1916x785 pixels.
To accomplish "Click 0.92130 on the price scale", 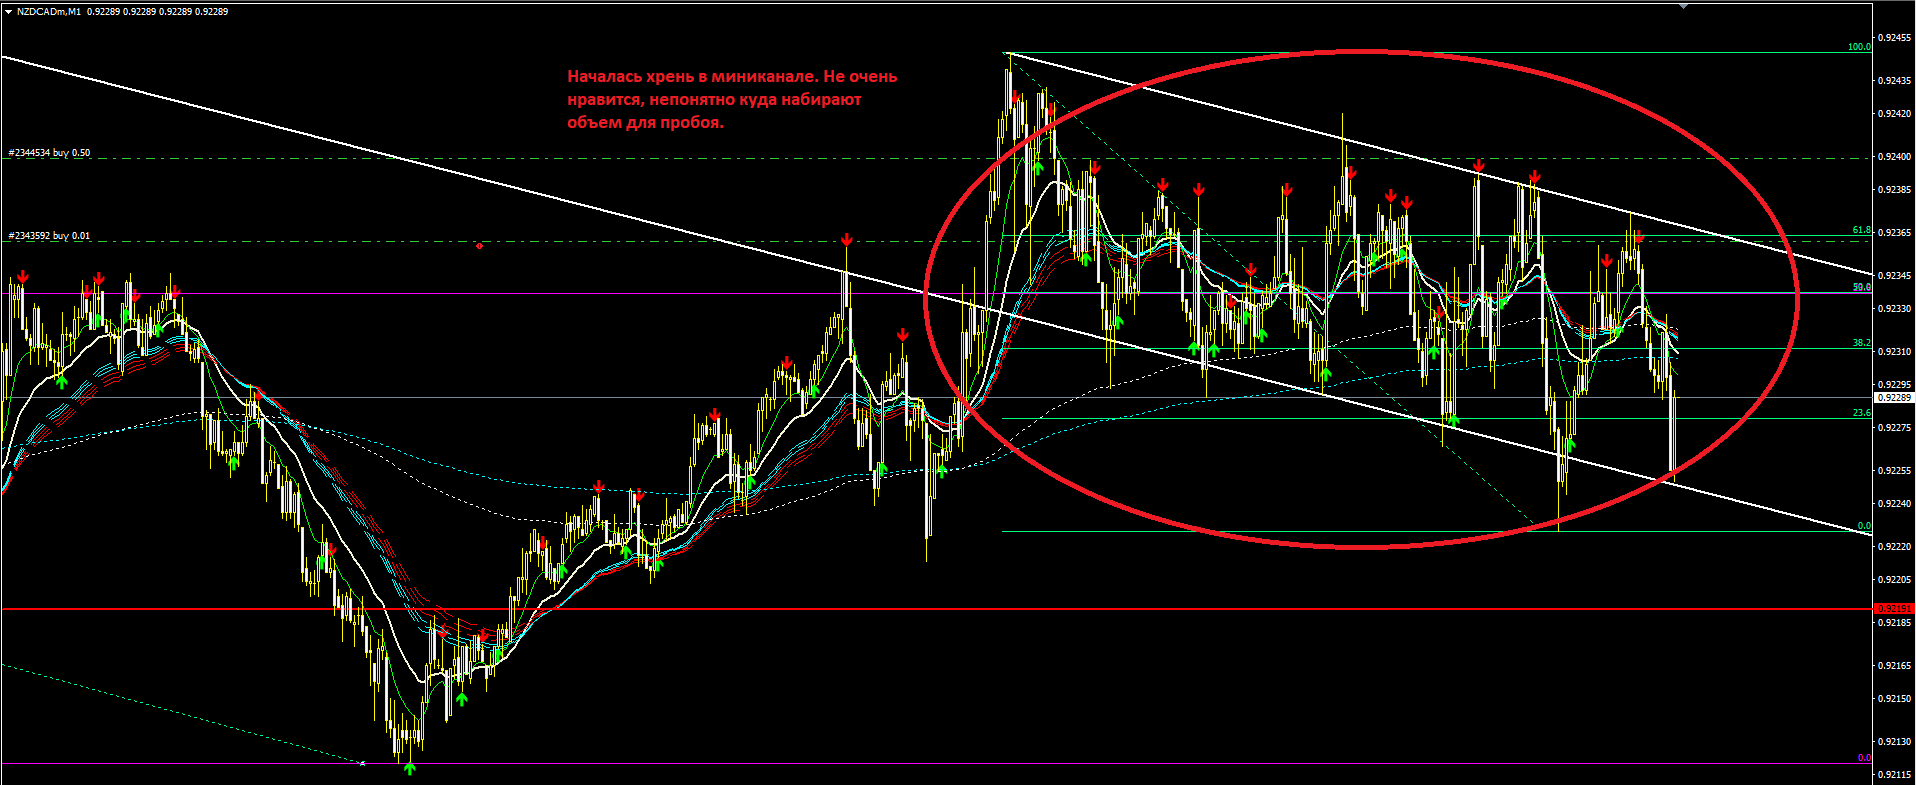I will tap(1895, 742).
